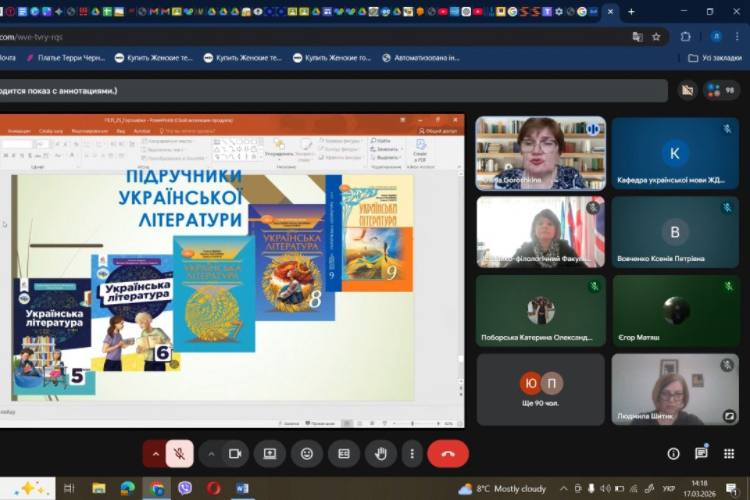Open meeting details info icon
This screenshot has width=750, height=500.
(x=673, y=453)
